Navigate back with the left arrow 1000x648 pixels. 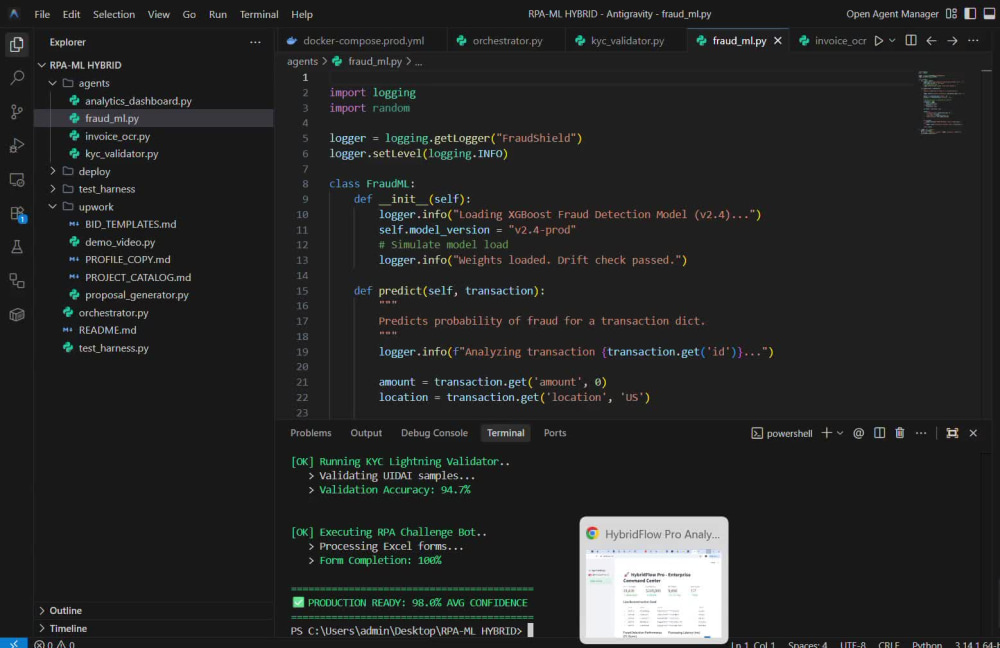[x=931, y=40]
